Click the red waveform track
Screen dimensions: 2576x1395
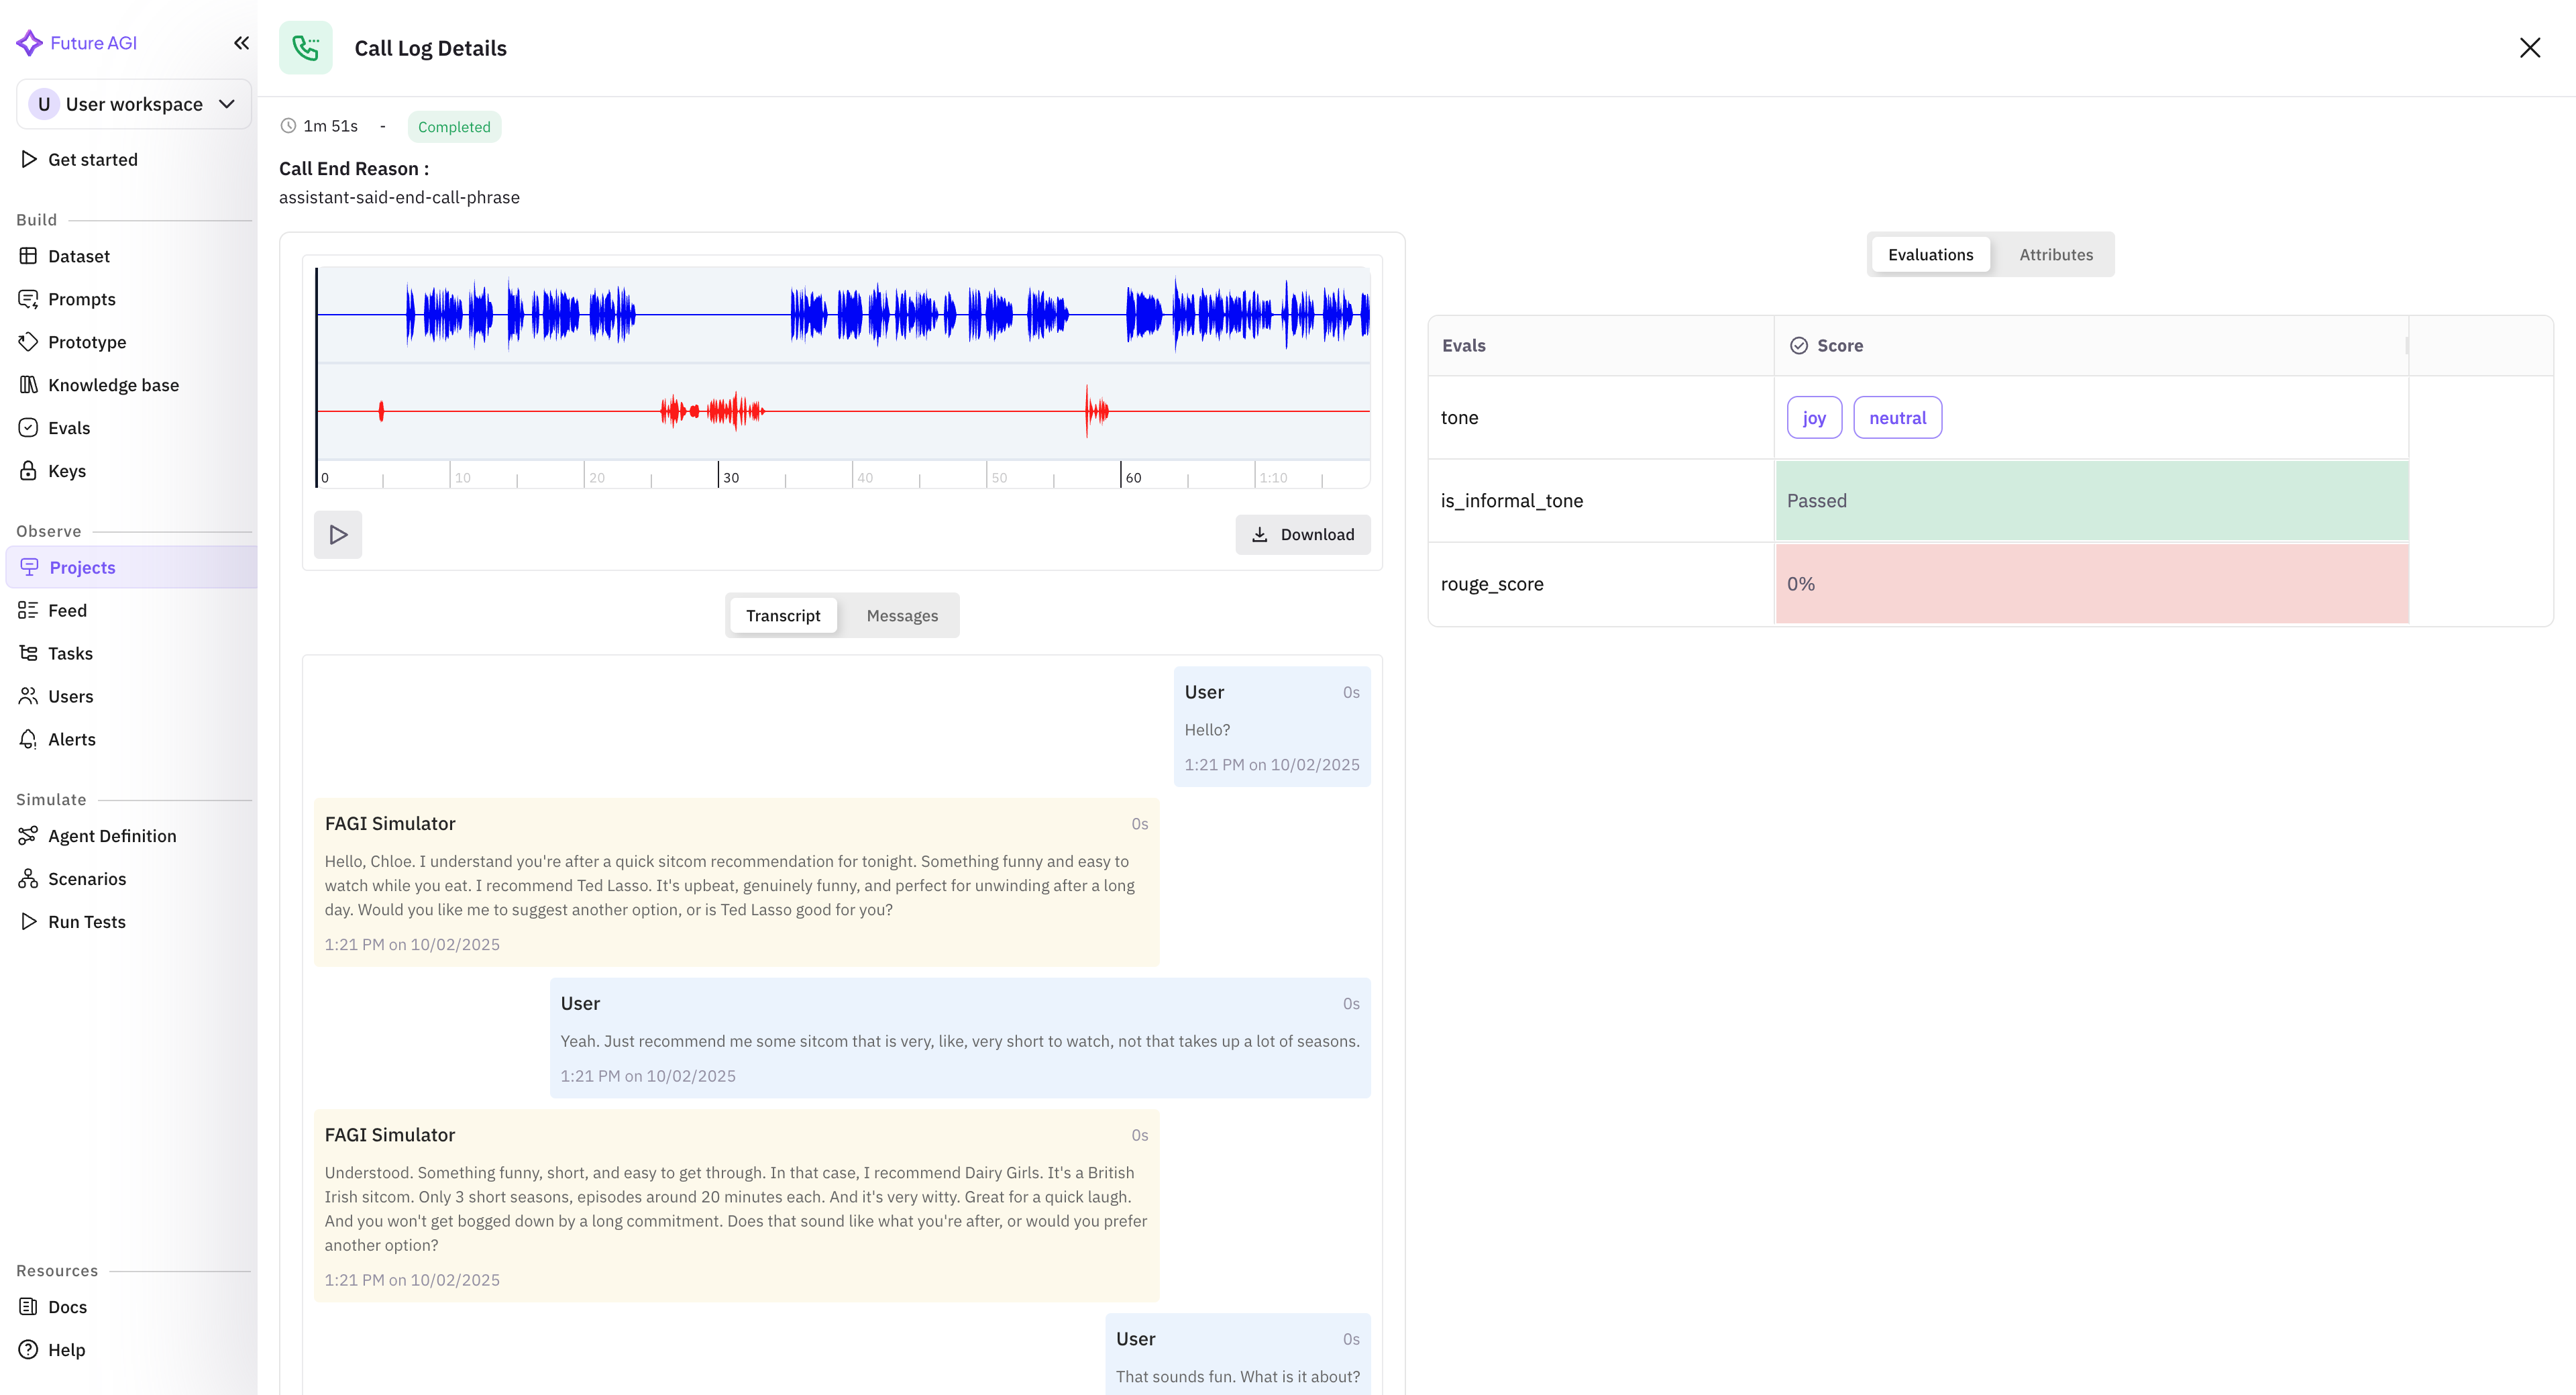click(843, 411)
